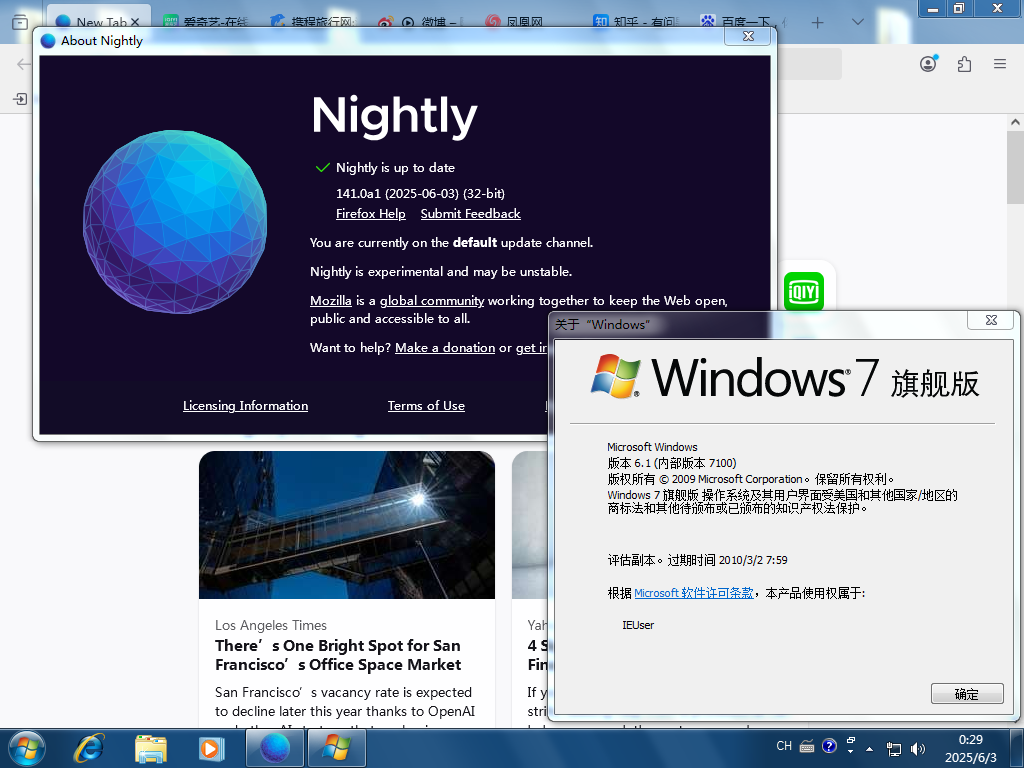The image size is (1024, 768).
Task: Switch to the New Tab browser tab
Action: (97, 21)
